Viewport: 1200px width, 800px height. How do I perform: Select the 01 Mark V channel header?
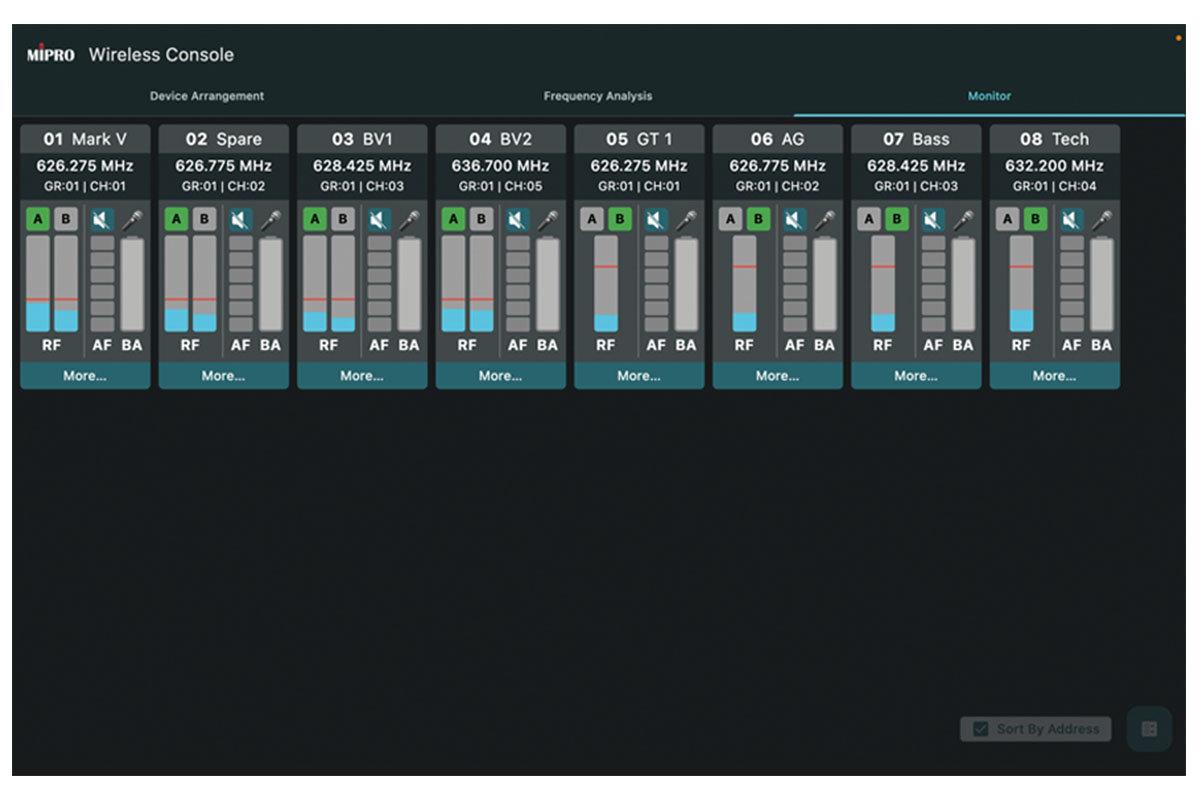tap(85, 139)
